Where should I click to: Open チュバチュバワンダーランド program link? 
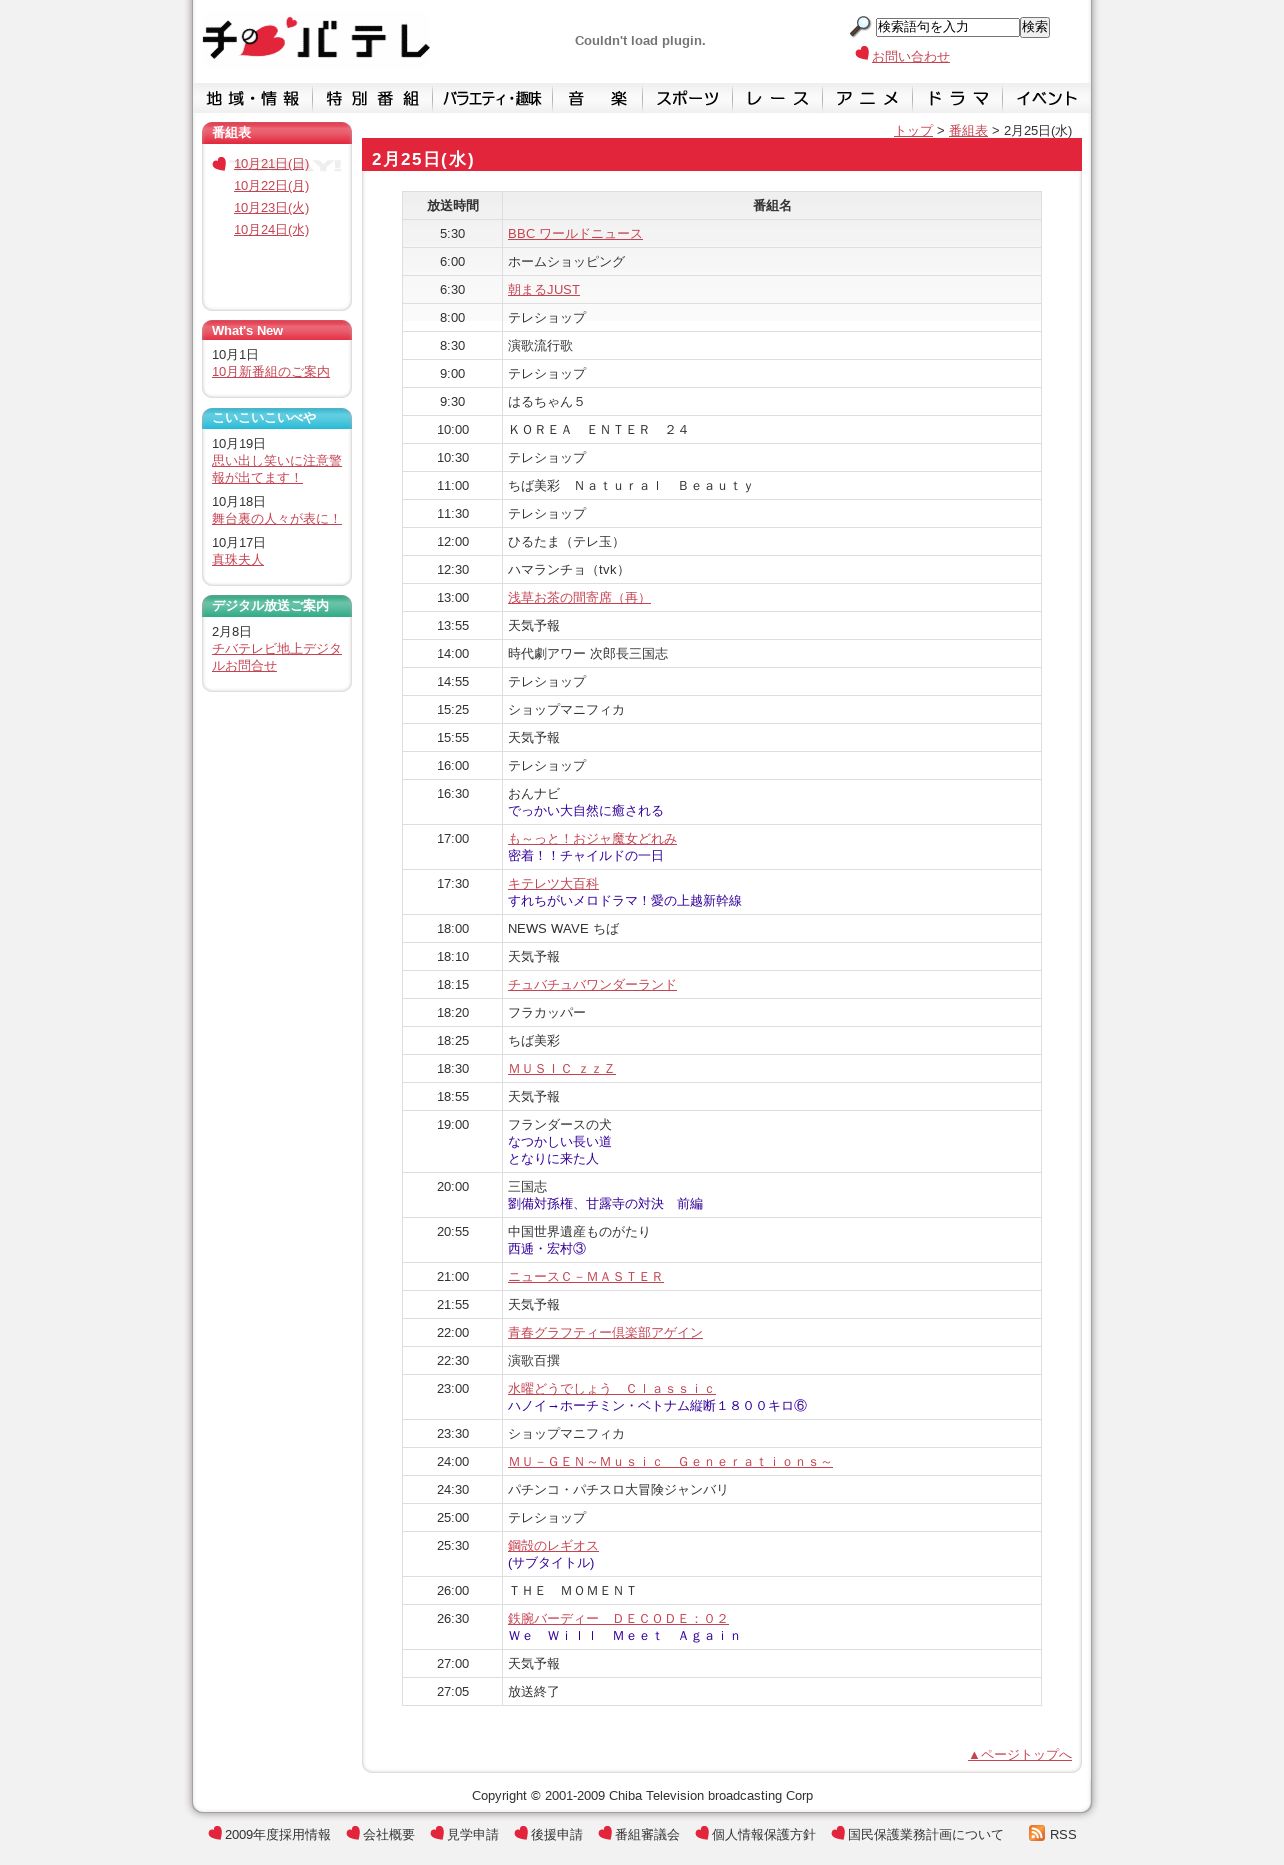point(592,985)
